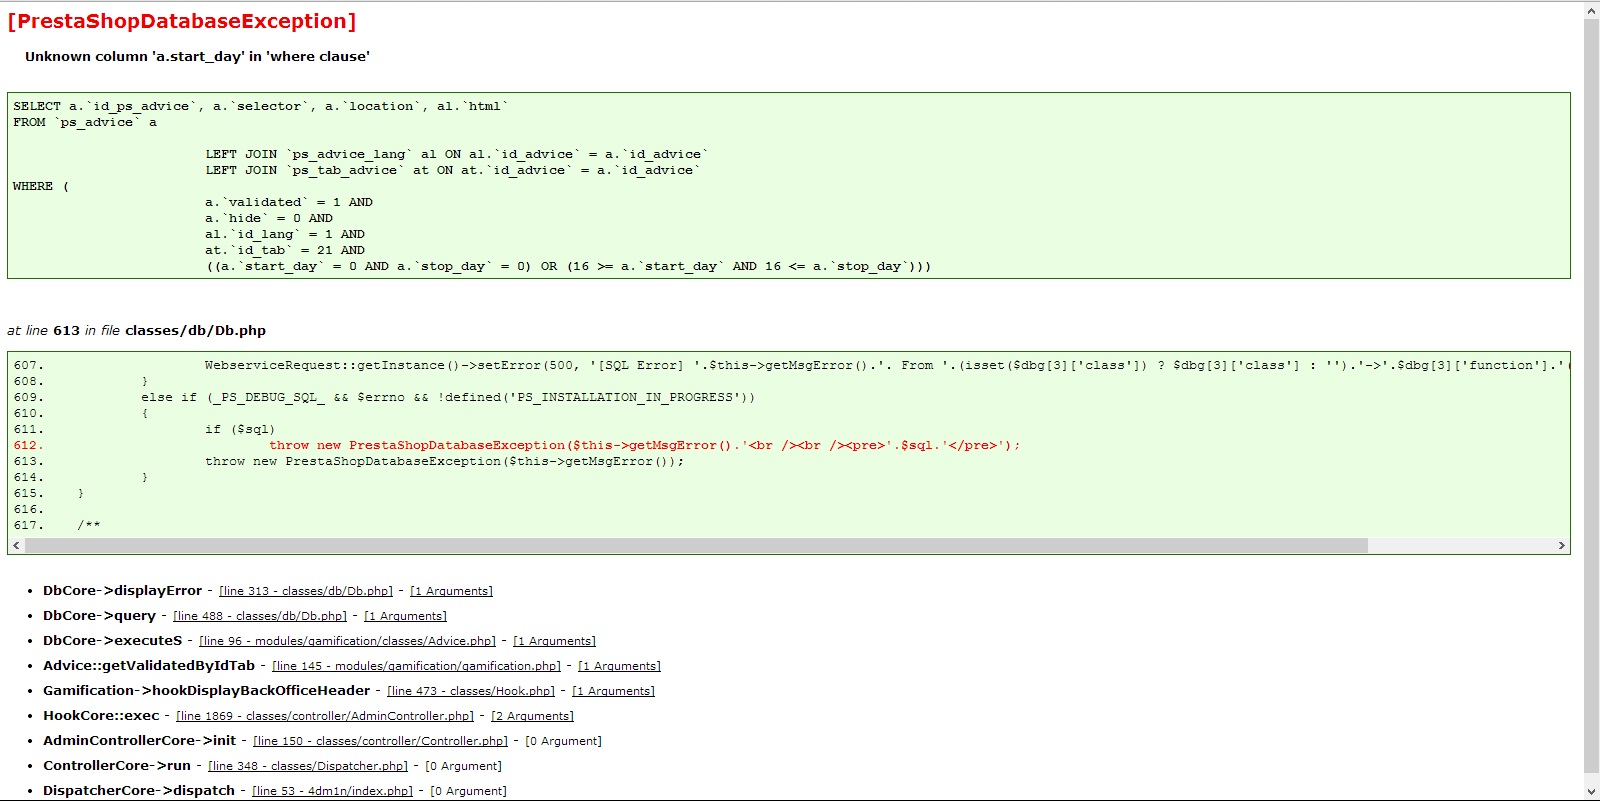Click the code box left scroll arrow
The width and height of the screenshot is (1600, 801).
16,546
